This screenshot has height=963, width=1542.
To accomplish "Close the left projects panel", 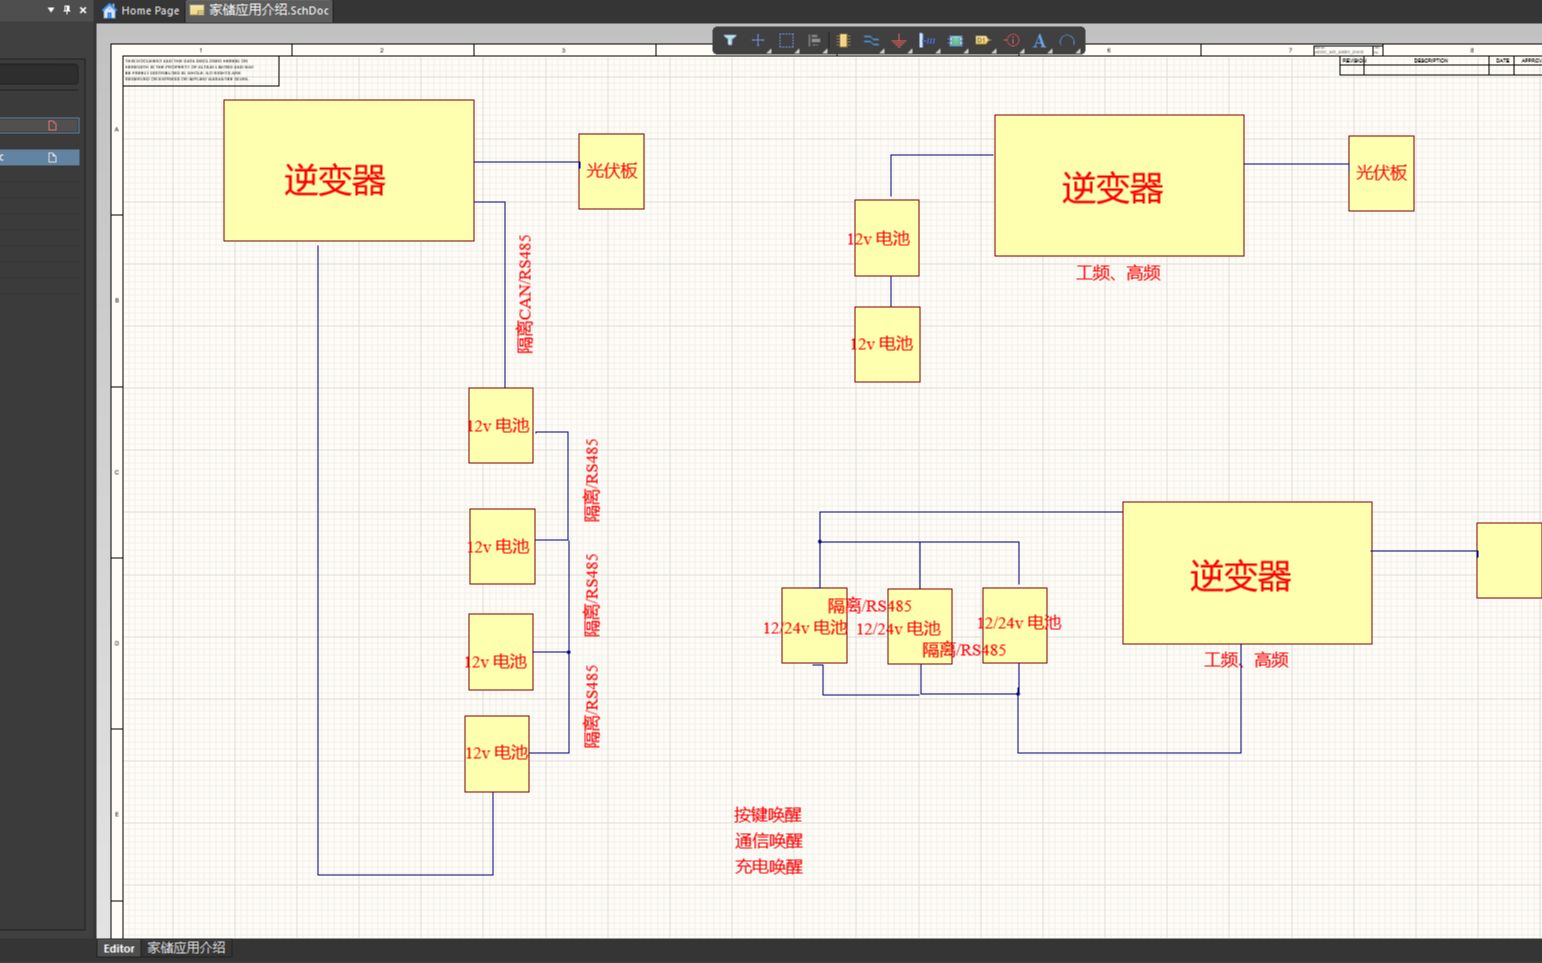I will 83,10.
